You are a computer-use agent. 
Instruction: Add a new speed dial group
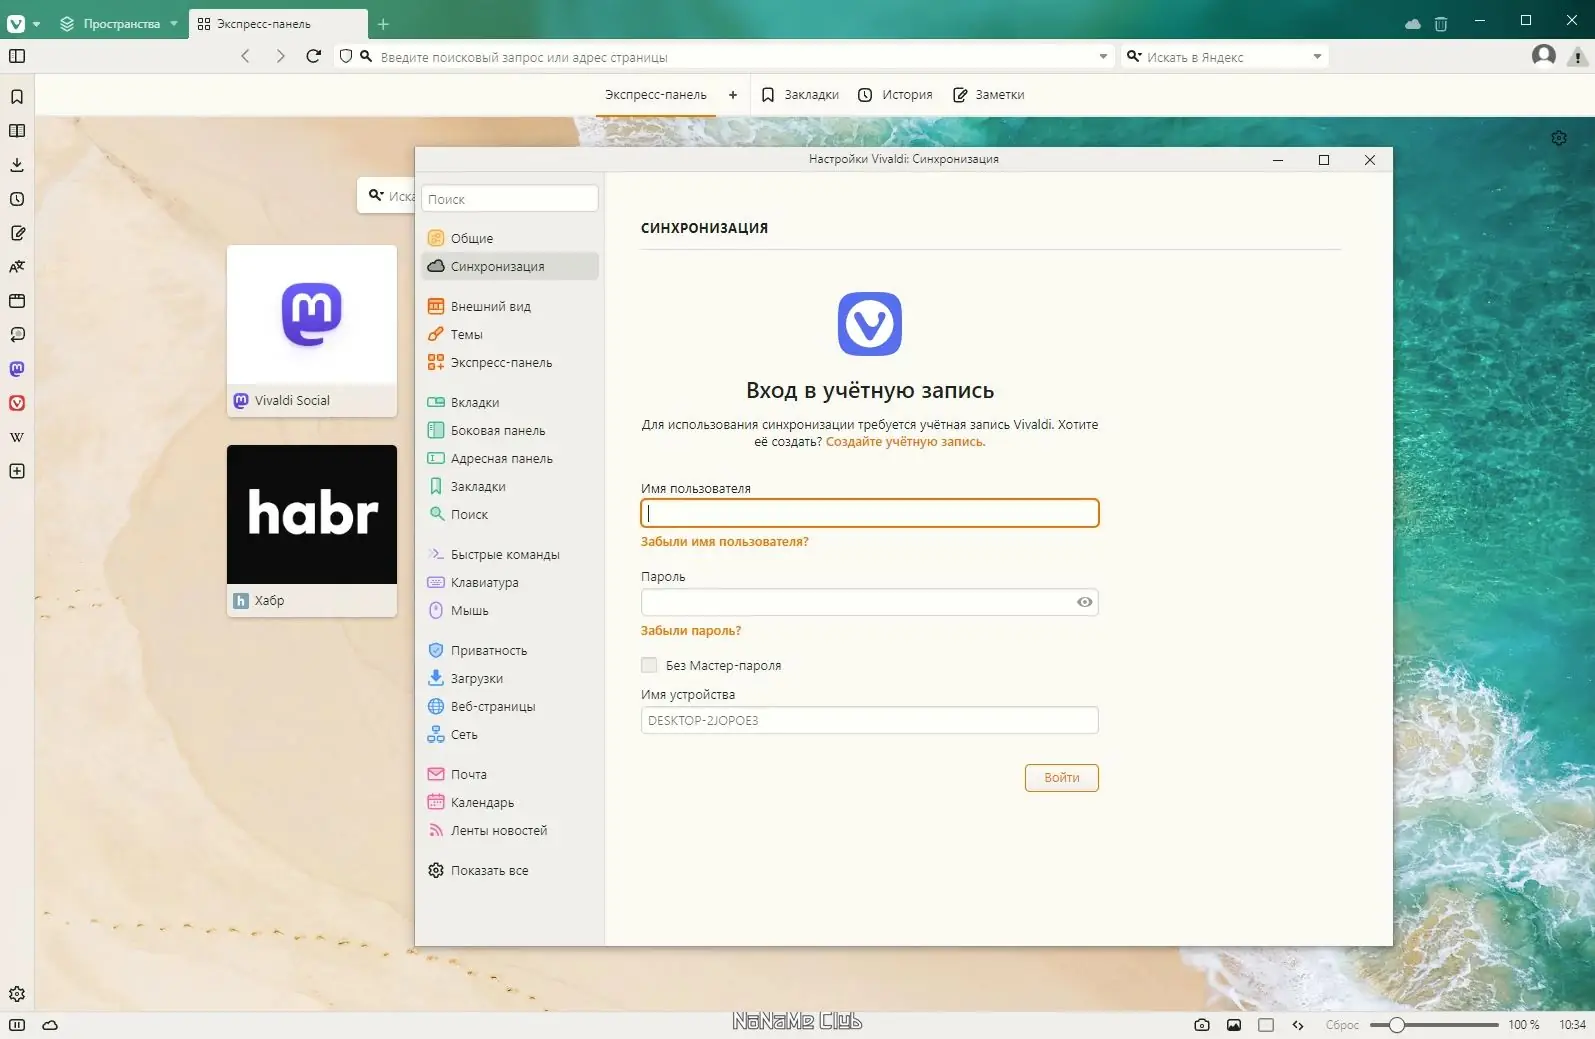(733, 95)
